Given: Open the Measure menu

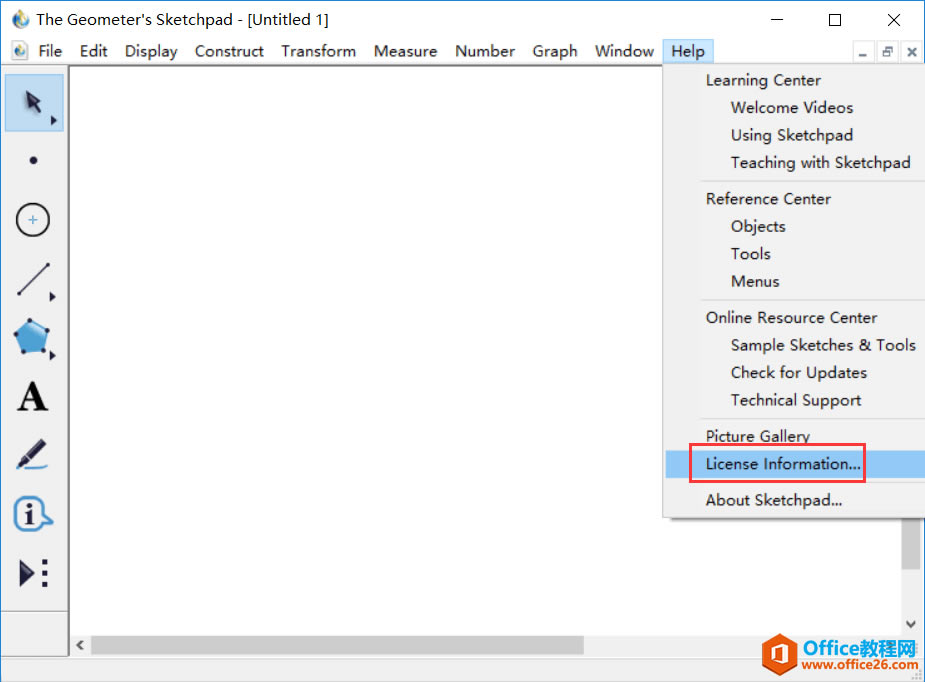Looking at the screenshot, I should tap(405, 51).
